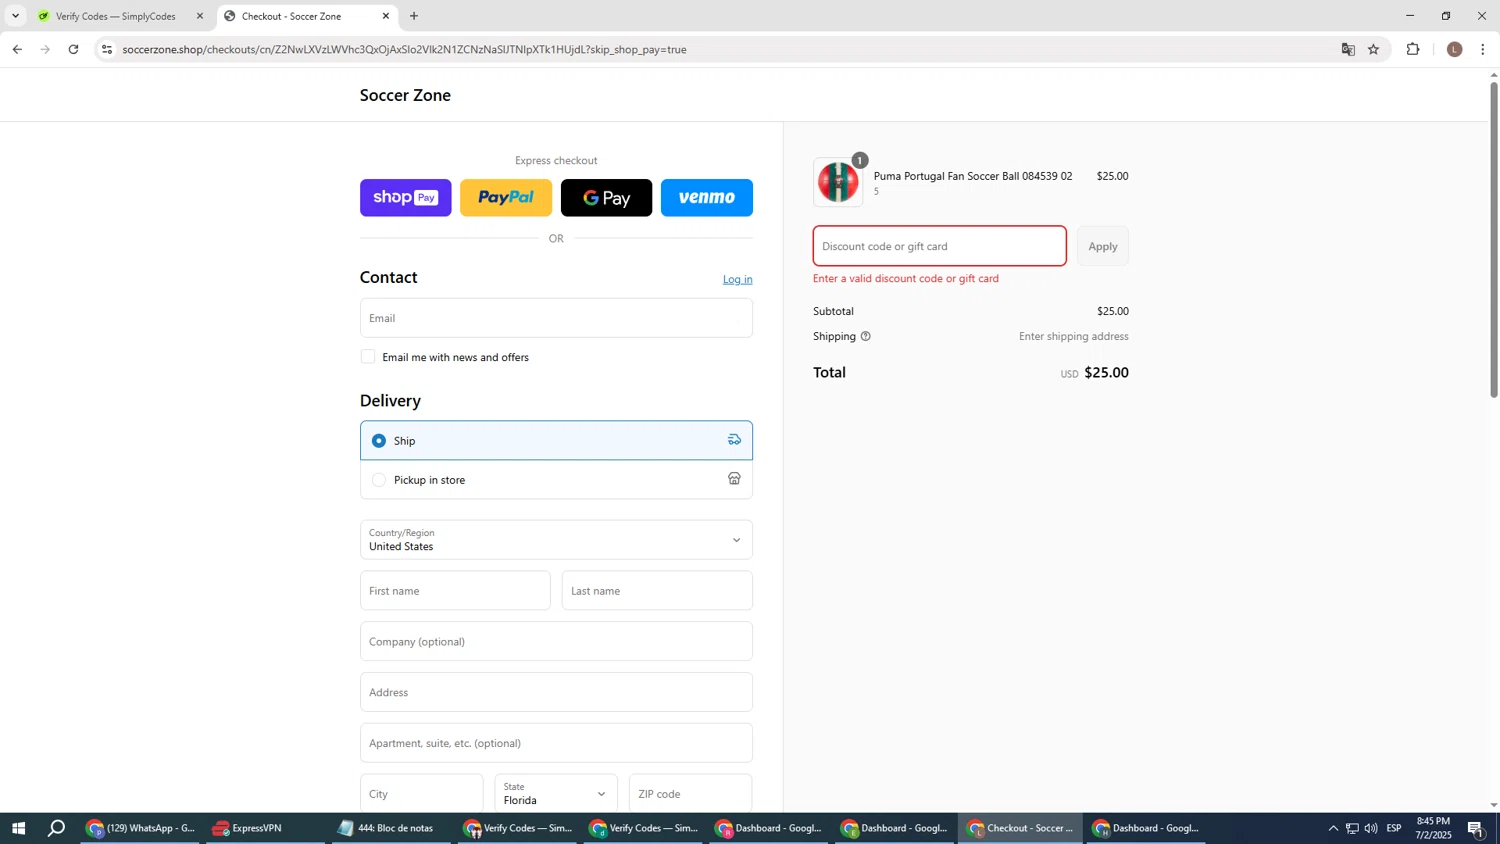Switch ESP keyboard language indicator
1500x844 pixels.
coord(1394,828)
